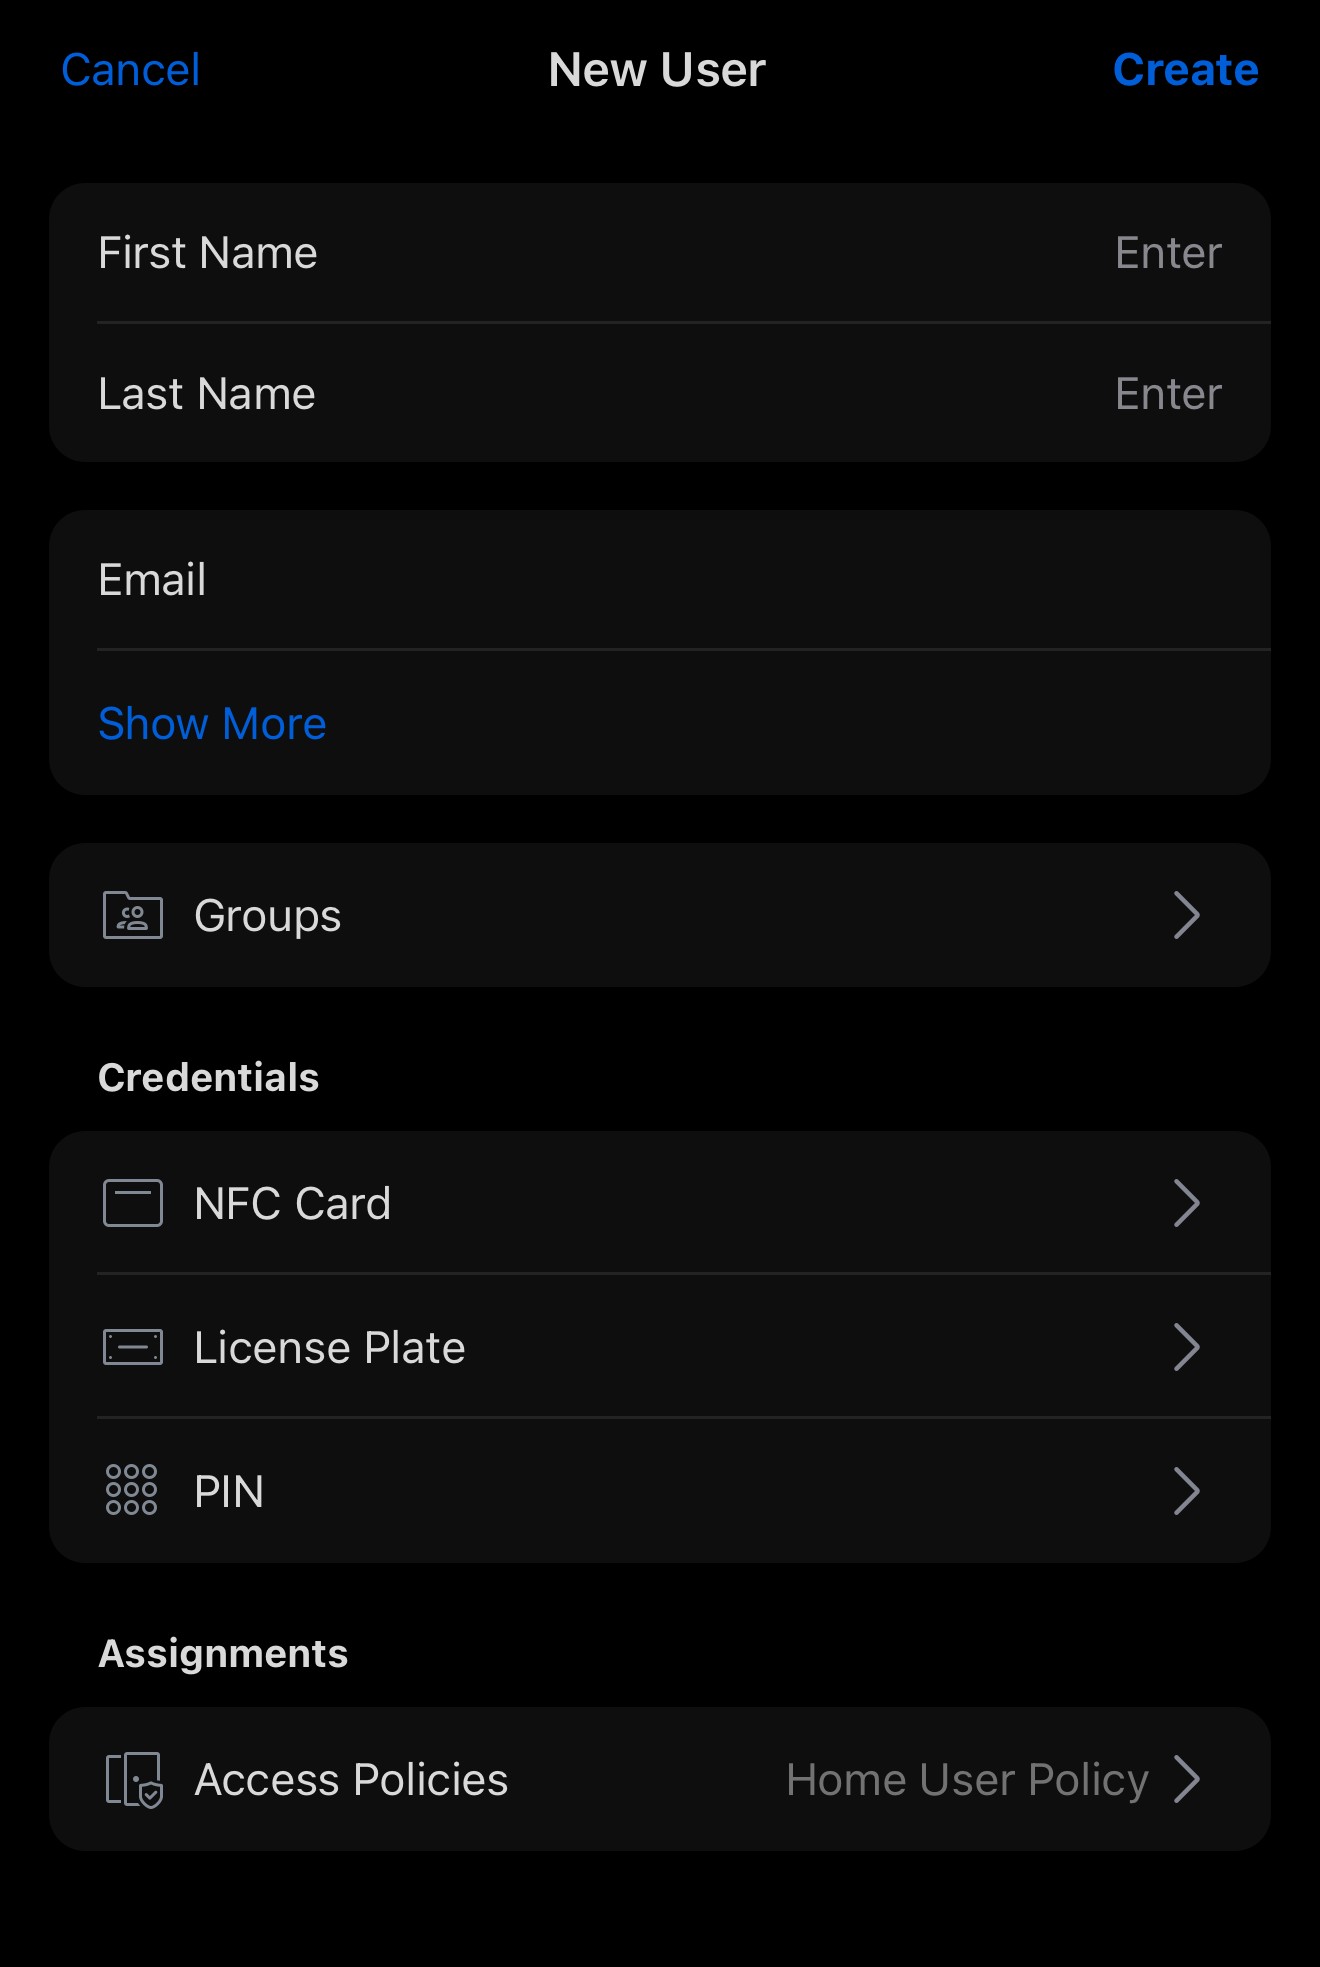Open NFC Card via chevron arrow
Screen dimensions: 1320x1967
(1186, 1203)
